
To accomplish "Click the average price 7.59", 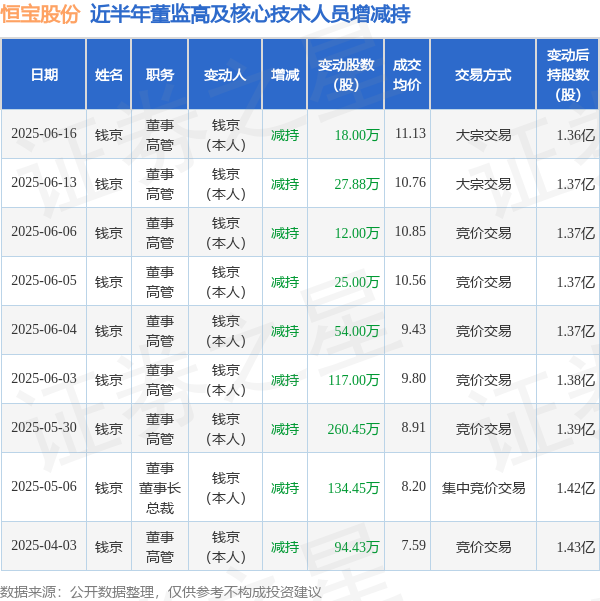I will [414, 546].
